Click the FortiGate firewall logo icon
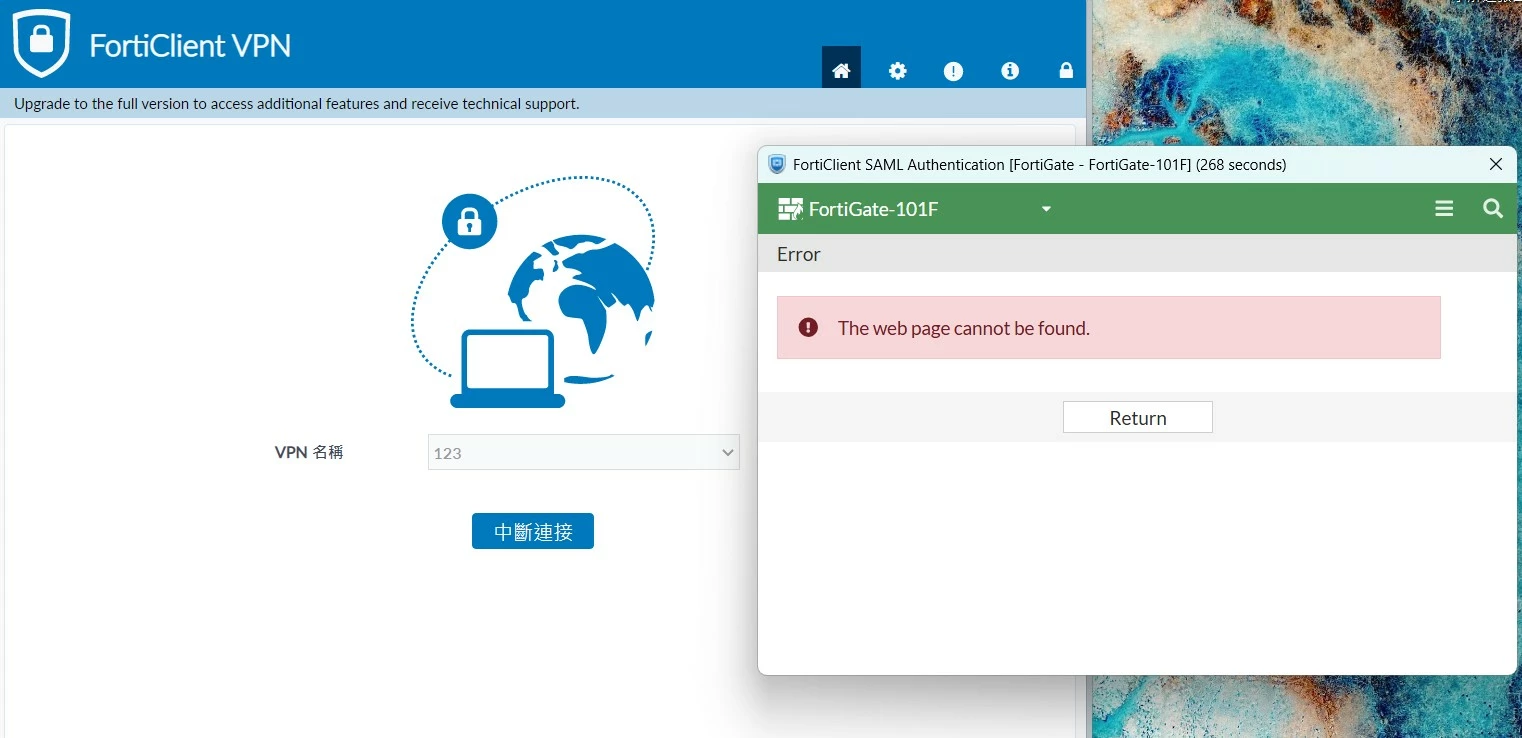Screen dimensions: 1522x738 (790, 209)
